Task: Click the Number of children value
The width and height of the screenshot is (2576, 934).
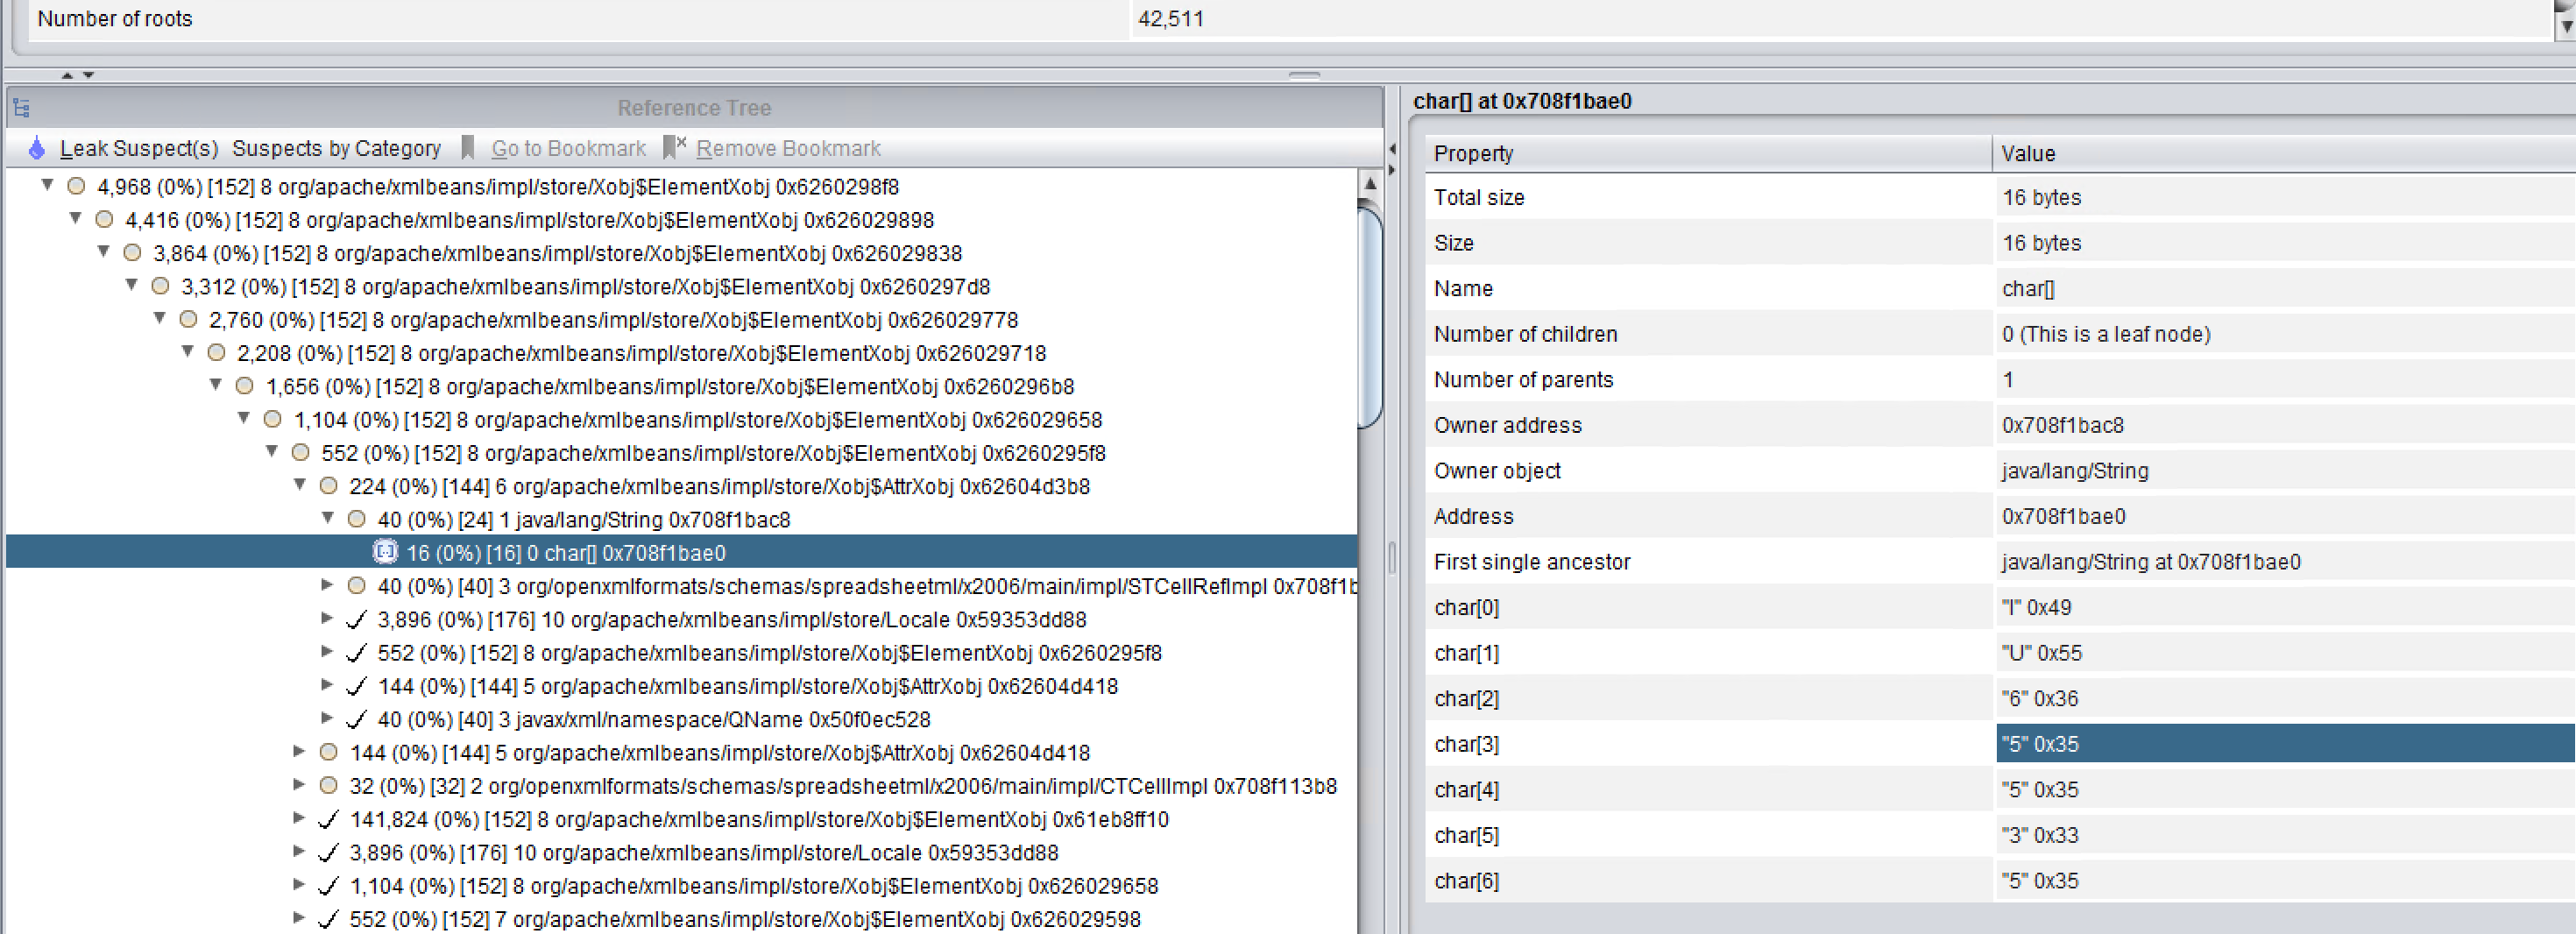Action: pyautogui.click(x=2106, y=334)
